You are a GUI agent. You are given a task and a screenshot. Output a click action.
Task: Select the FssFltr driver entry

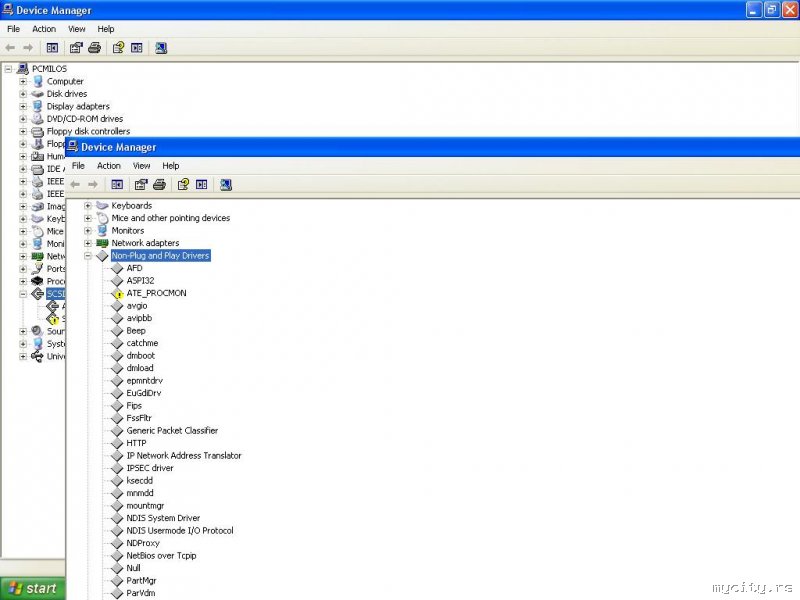click(139, 418)
